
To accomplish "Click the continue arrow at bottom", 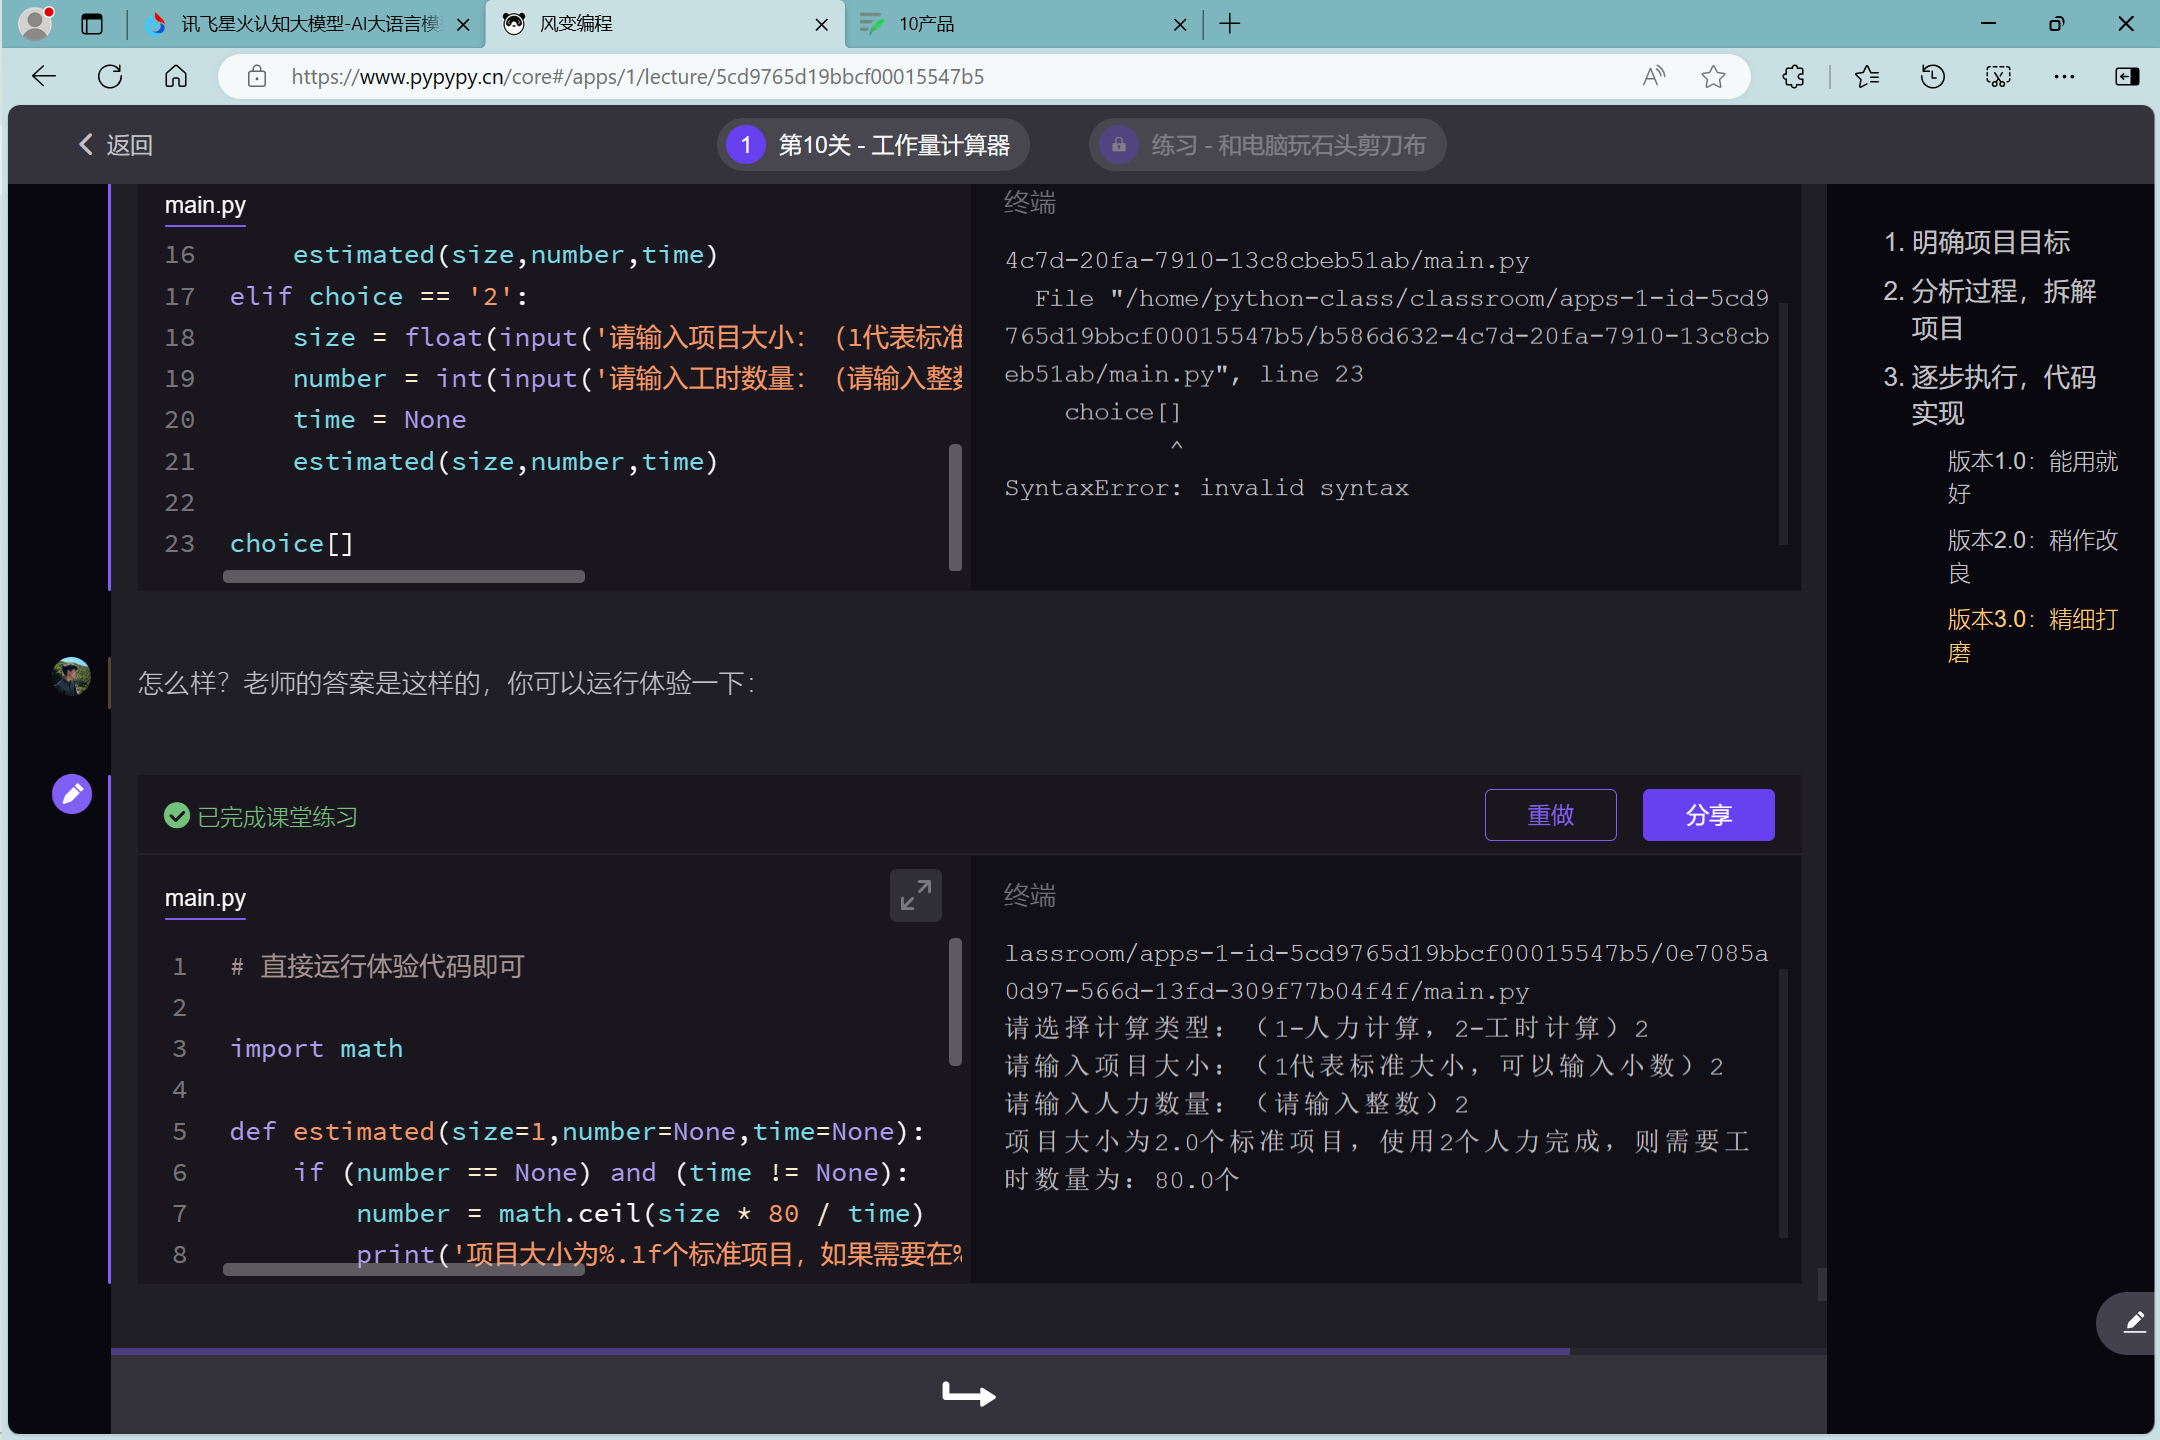I will (968, 1393).
